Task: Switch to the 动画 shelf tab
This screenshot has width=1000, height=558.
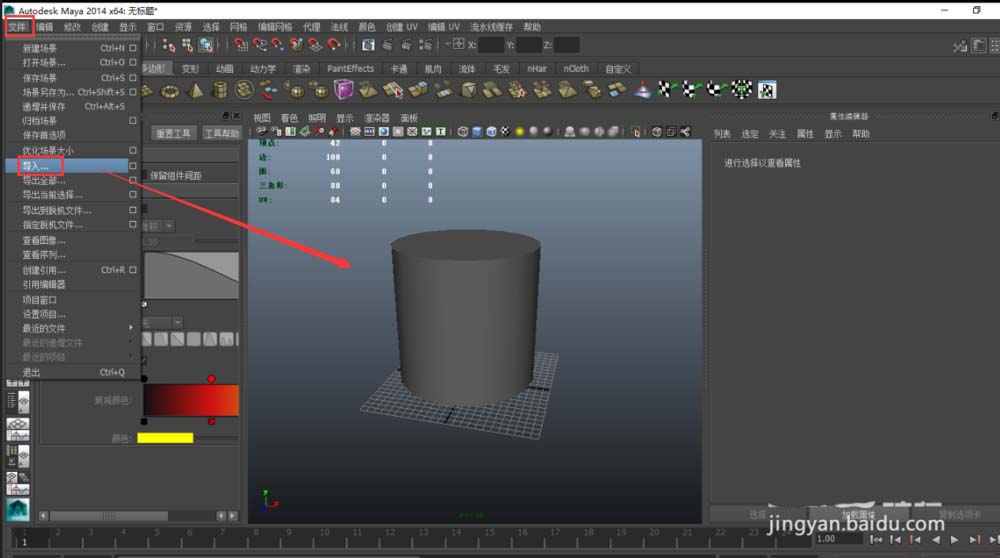Action: [x=224, y=68]
